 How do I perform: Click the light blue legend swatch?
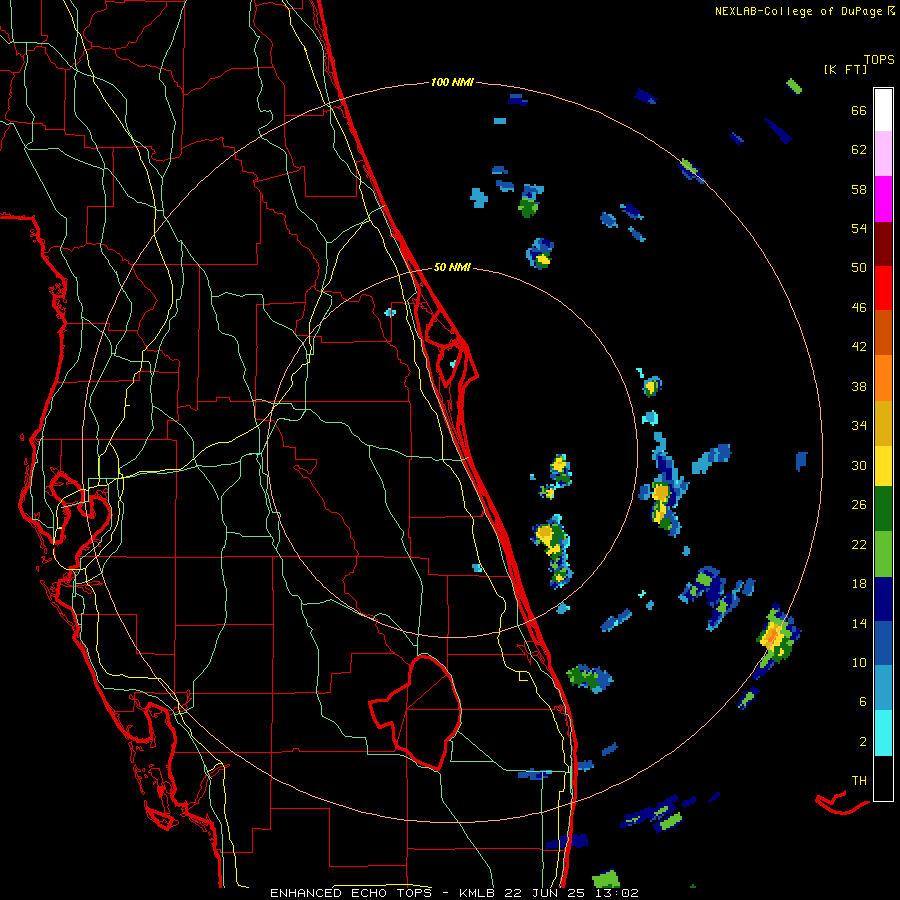[883, 688]
